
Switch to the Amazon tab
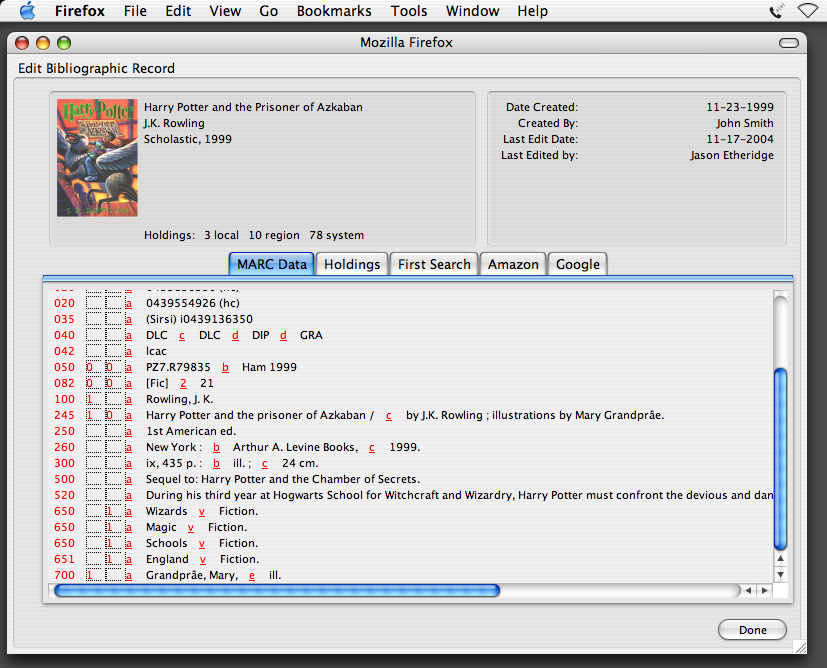point(513,264)
